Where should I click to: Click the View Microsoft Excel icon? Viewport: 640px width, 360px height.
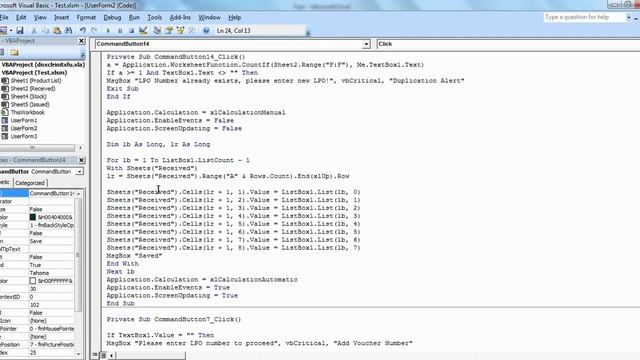click(x=3, y=31)
